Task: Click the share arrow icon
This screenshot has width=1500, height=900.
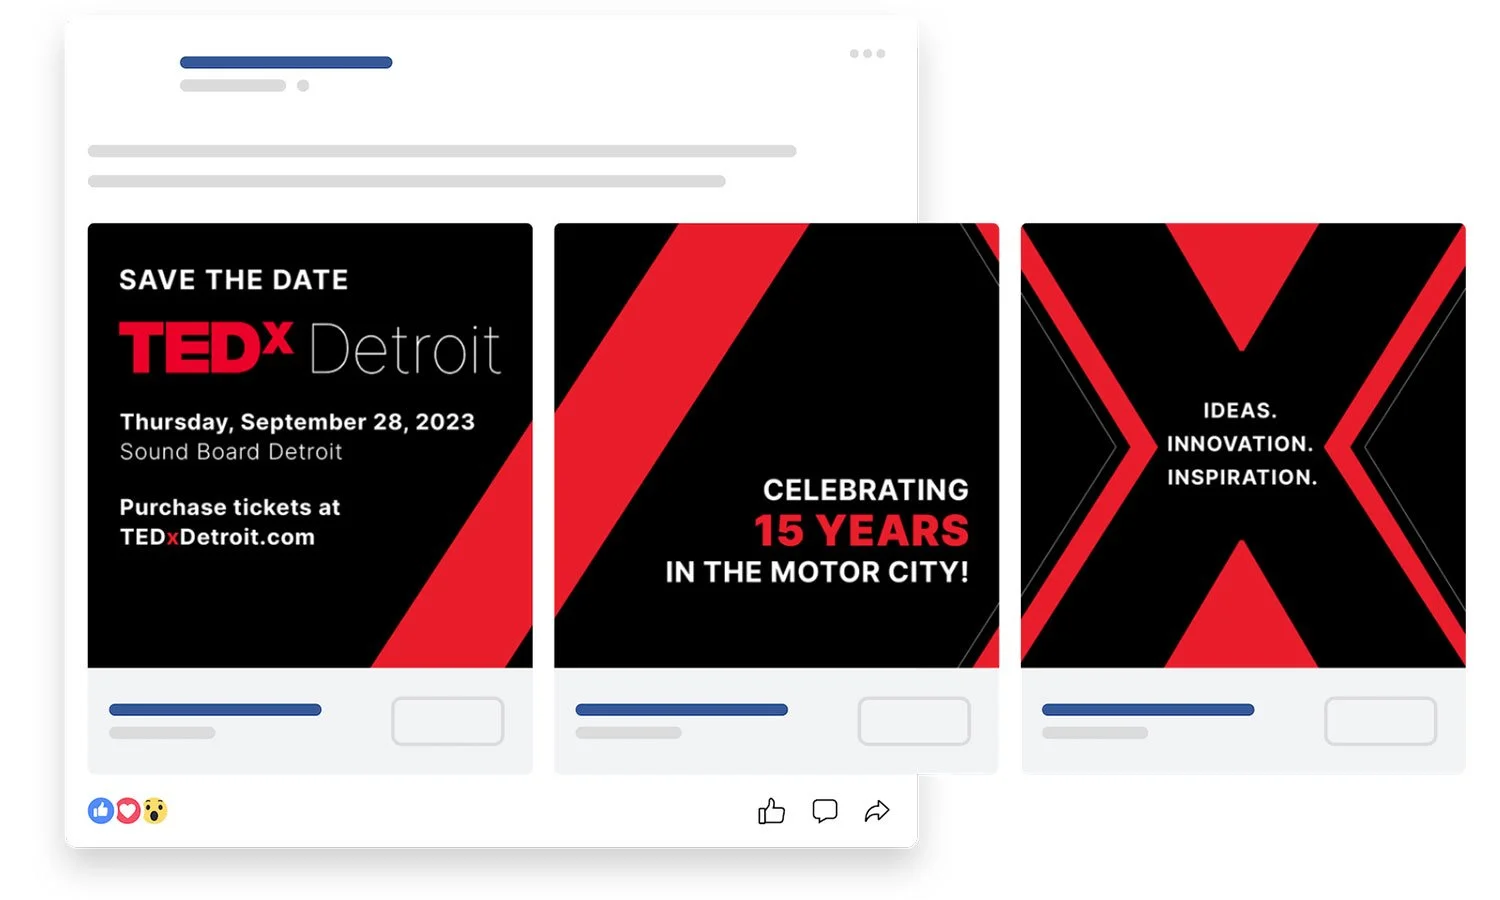Action: click(x=877, y=811)
